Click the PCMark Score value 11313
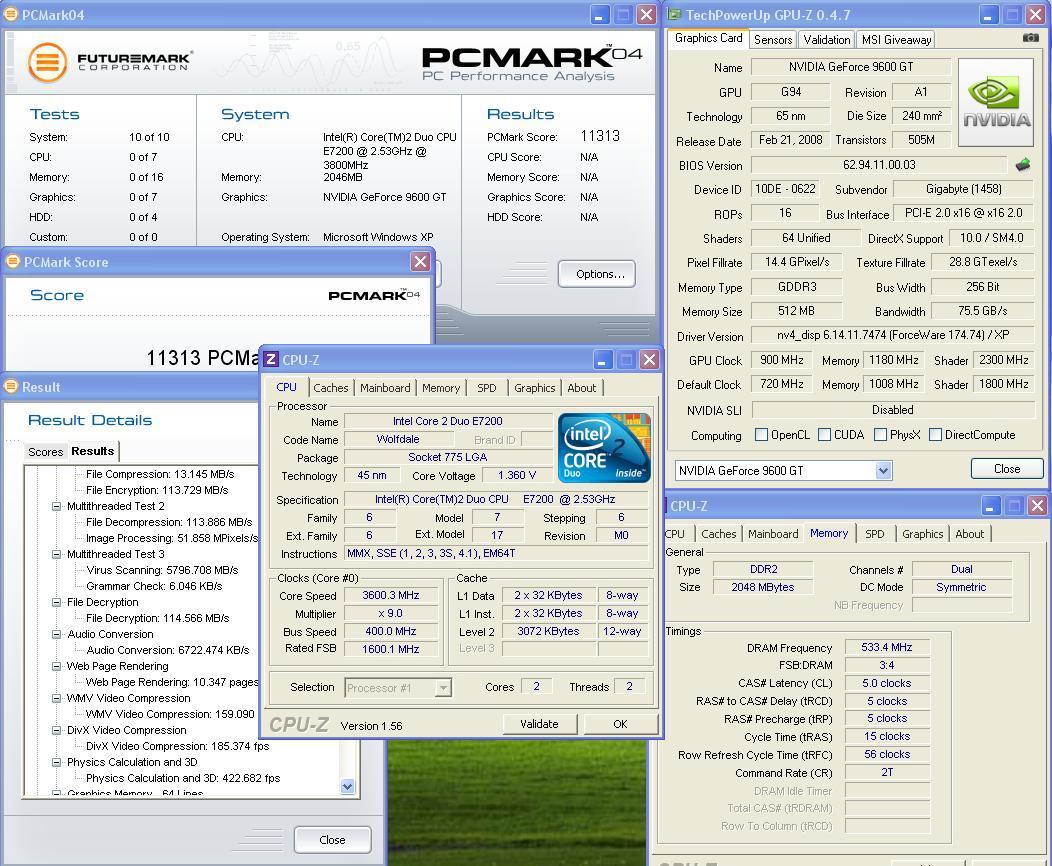 600,136
